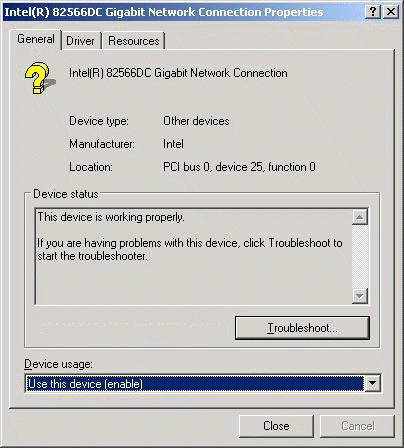The height and width of the screenshot is (448, 404).
Task: Click the yellow question mark device icon
Action: coord(39,78)
